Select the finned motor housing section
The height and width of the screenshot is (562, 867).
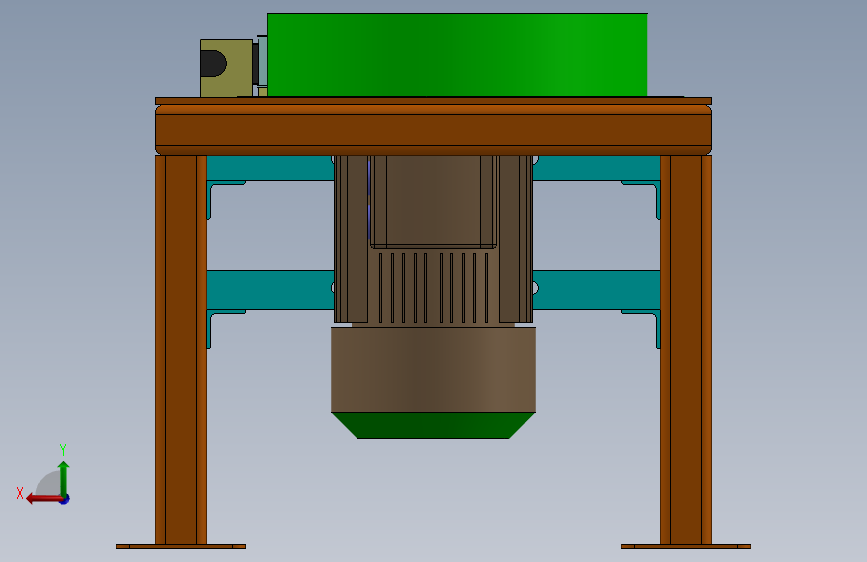tap(433, 287)
